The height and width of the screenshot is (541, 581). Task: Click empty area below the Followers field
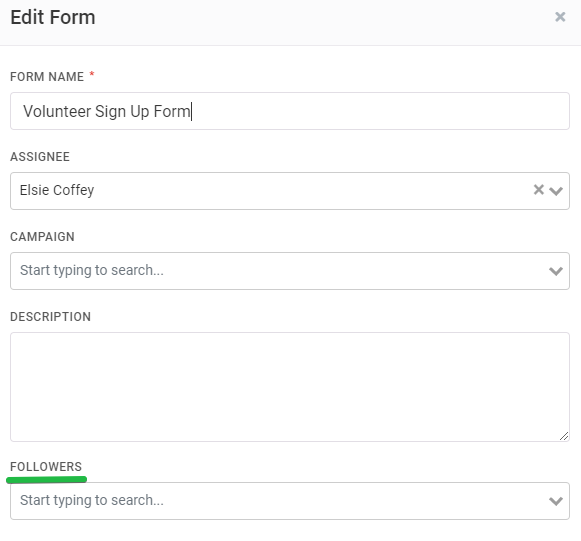tap(290, 531)
